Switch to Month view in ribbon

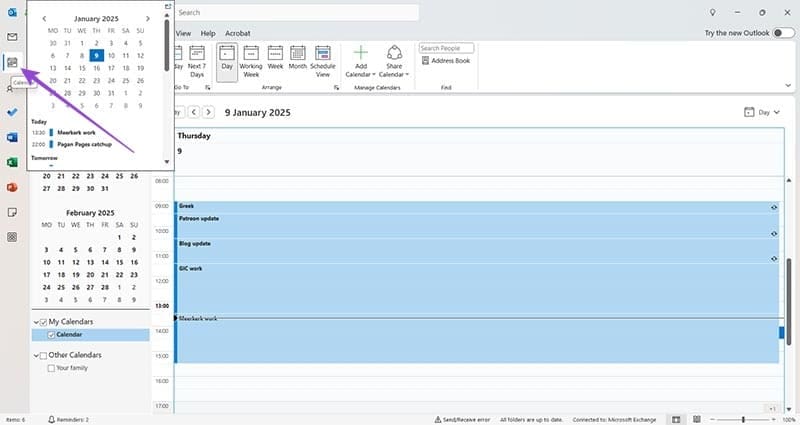tap(297, 58)
